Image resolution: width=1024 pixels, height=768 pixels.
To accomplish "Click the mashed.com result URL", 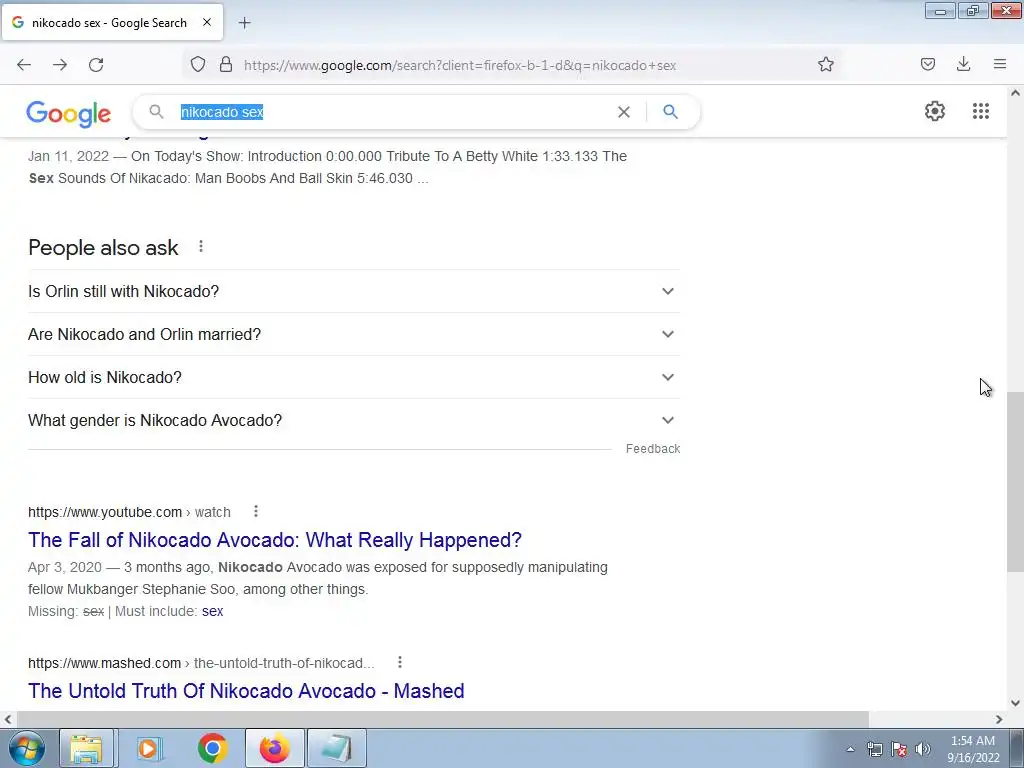I will coord(201,663).
